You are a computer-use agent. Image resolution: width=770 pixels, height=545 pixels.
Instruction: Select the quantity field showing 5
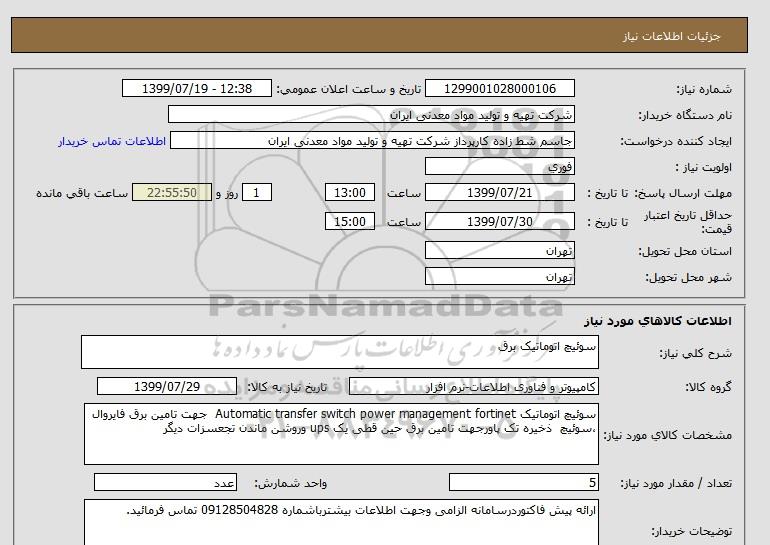tap(523, 482)
